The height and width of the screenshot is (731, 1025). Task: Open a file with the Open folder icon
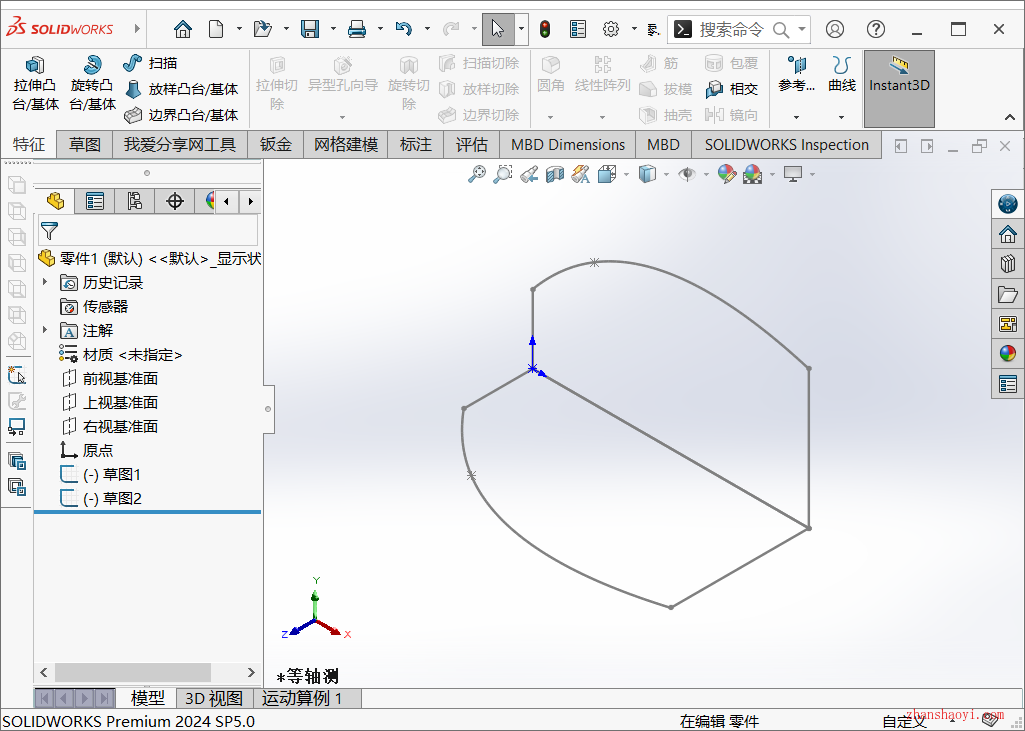pyautogui.click(x=263, y=29)
